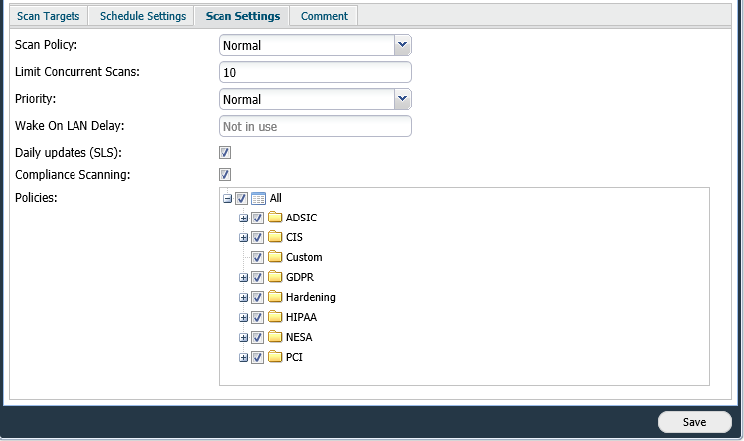Click the ADSIC folder icon
744x441 pixels.
point(275,218)
